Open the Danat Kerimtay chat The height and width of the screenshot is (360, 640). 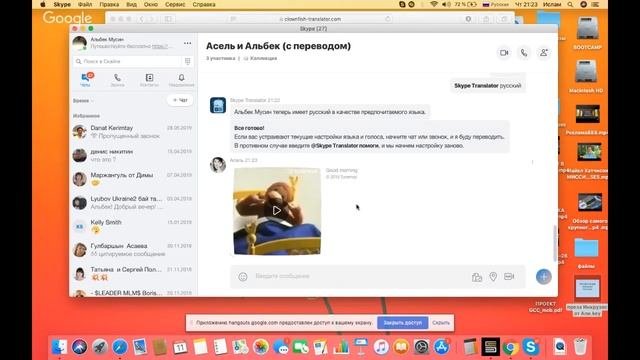pos(133,132)
